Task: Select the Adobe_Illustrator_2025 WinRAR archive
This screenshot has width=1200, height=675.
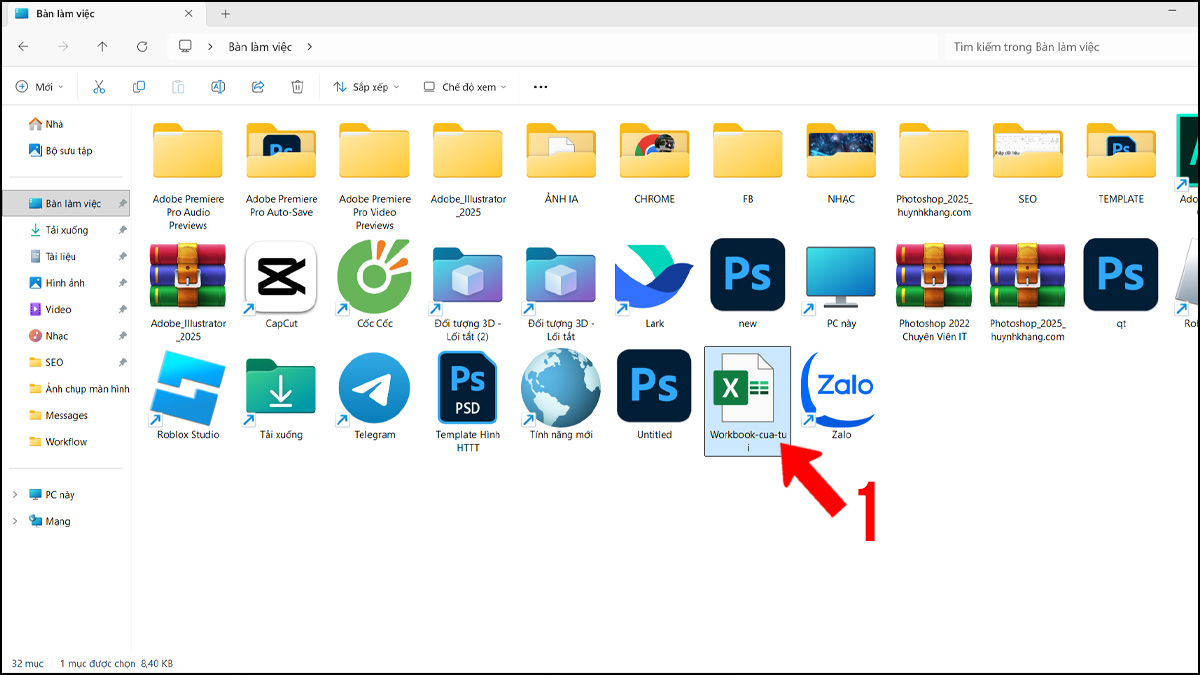Action: (188, 291)
